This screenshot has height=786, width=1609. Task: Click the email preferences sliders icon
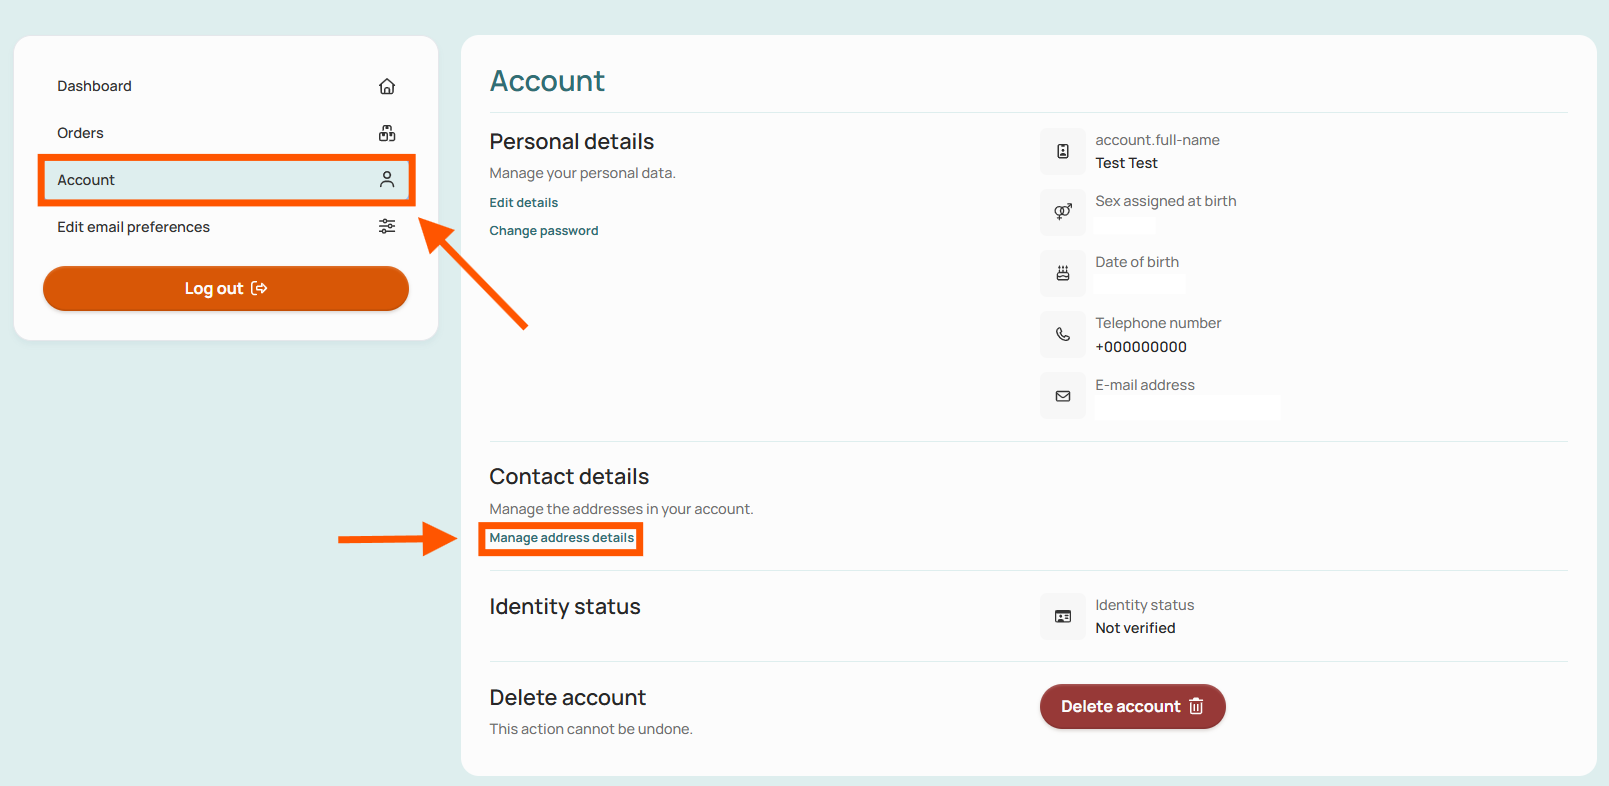click(x=387, y=227)
